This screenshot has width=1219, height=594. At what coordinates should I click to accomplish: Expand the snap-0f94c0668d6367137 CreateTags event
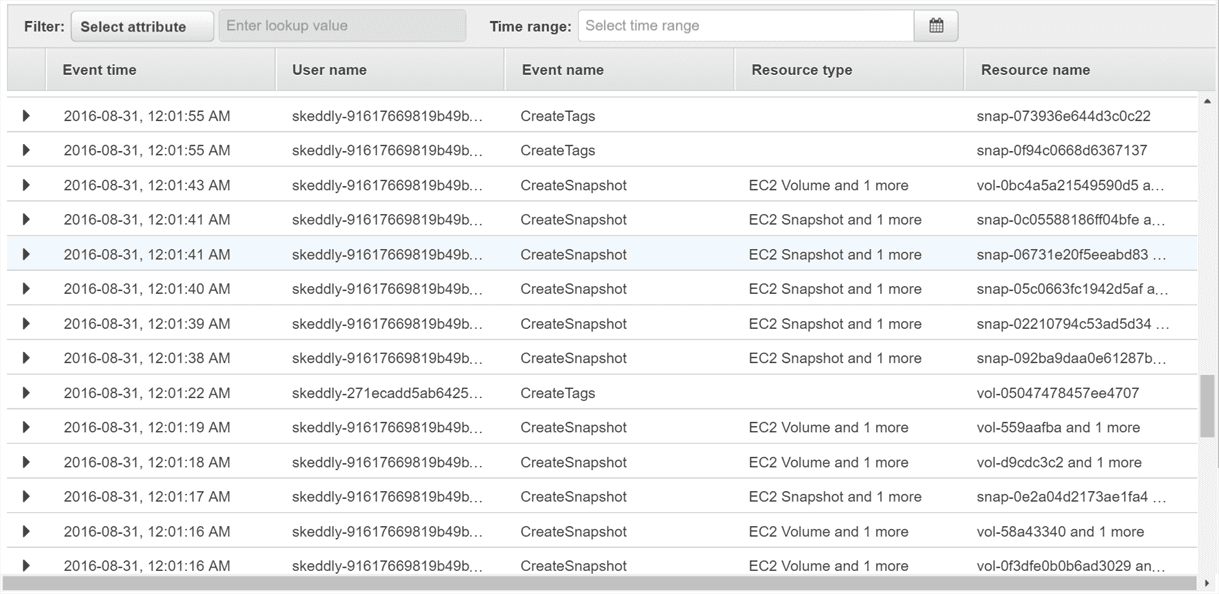click(26, 151)
